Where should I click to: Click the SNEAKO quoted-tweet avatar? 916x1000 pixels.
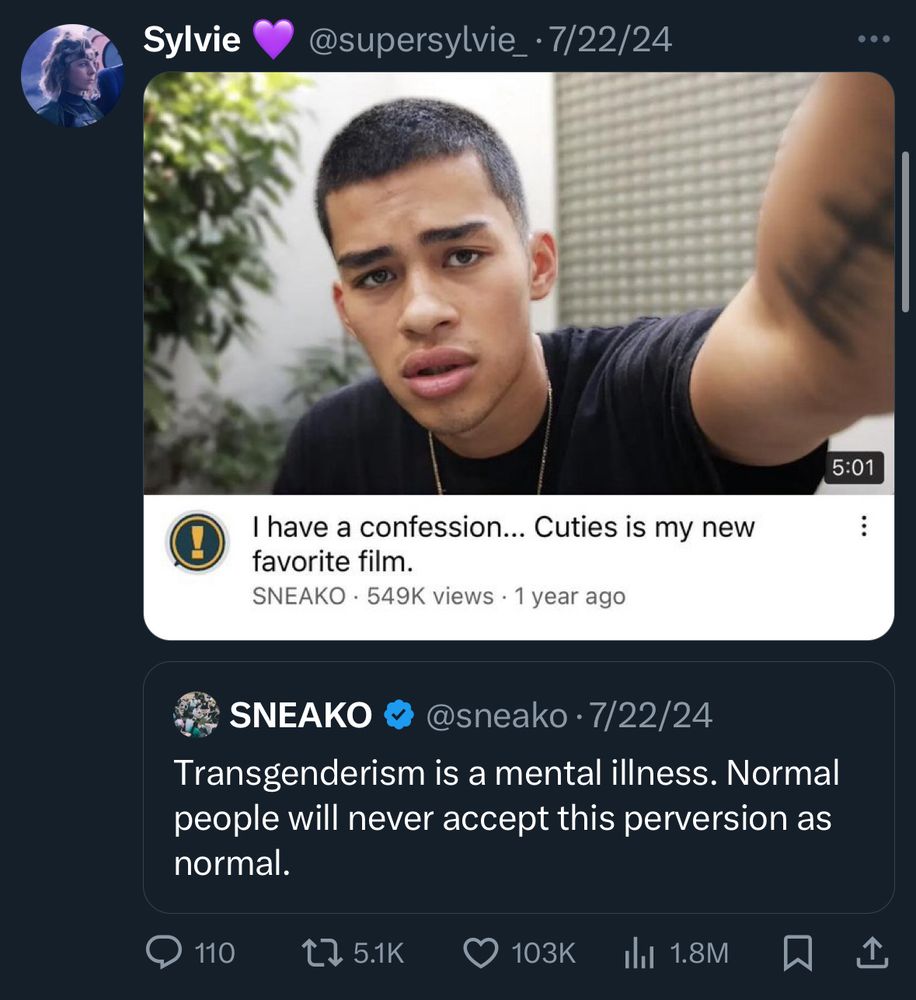[196, 715]
